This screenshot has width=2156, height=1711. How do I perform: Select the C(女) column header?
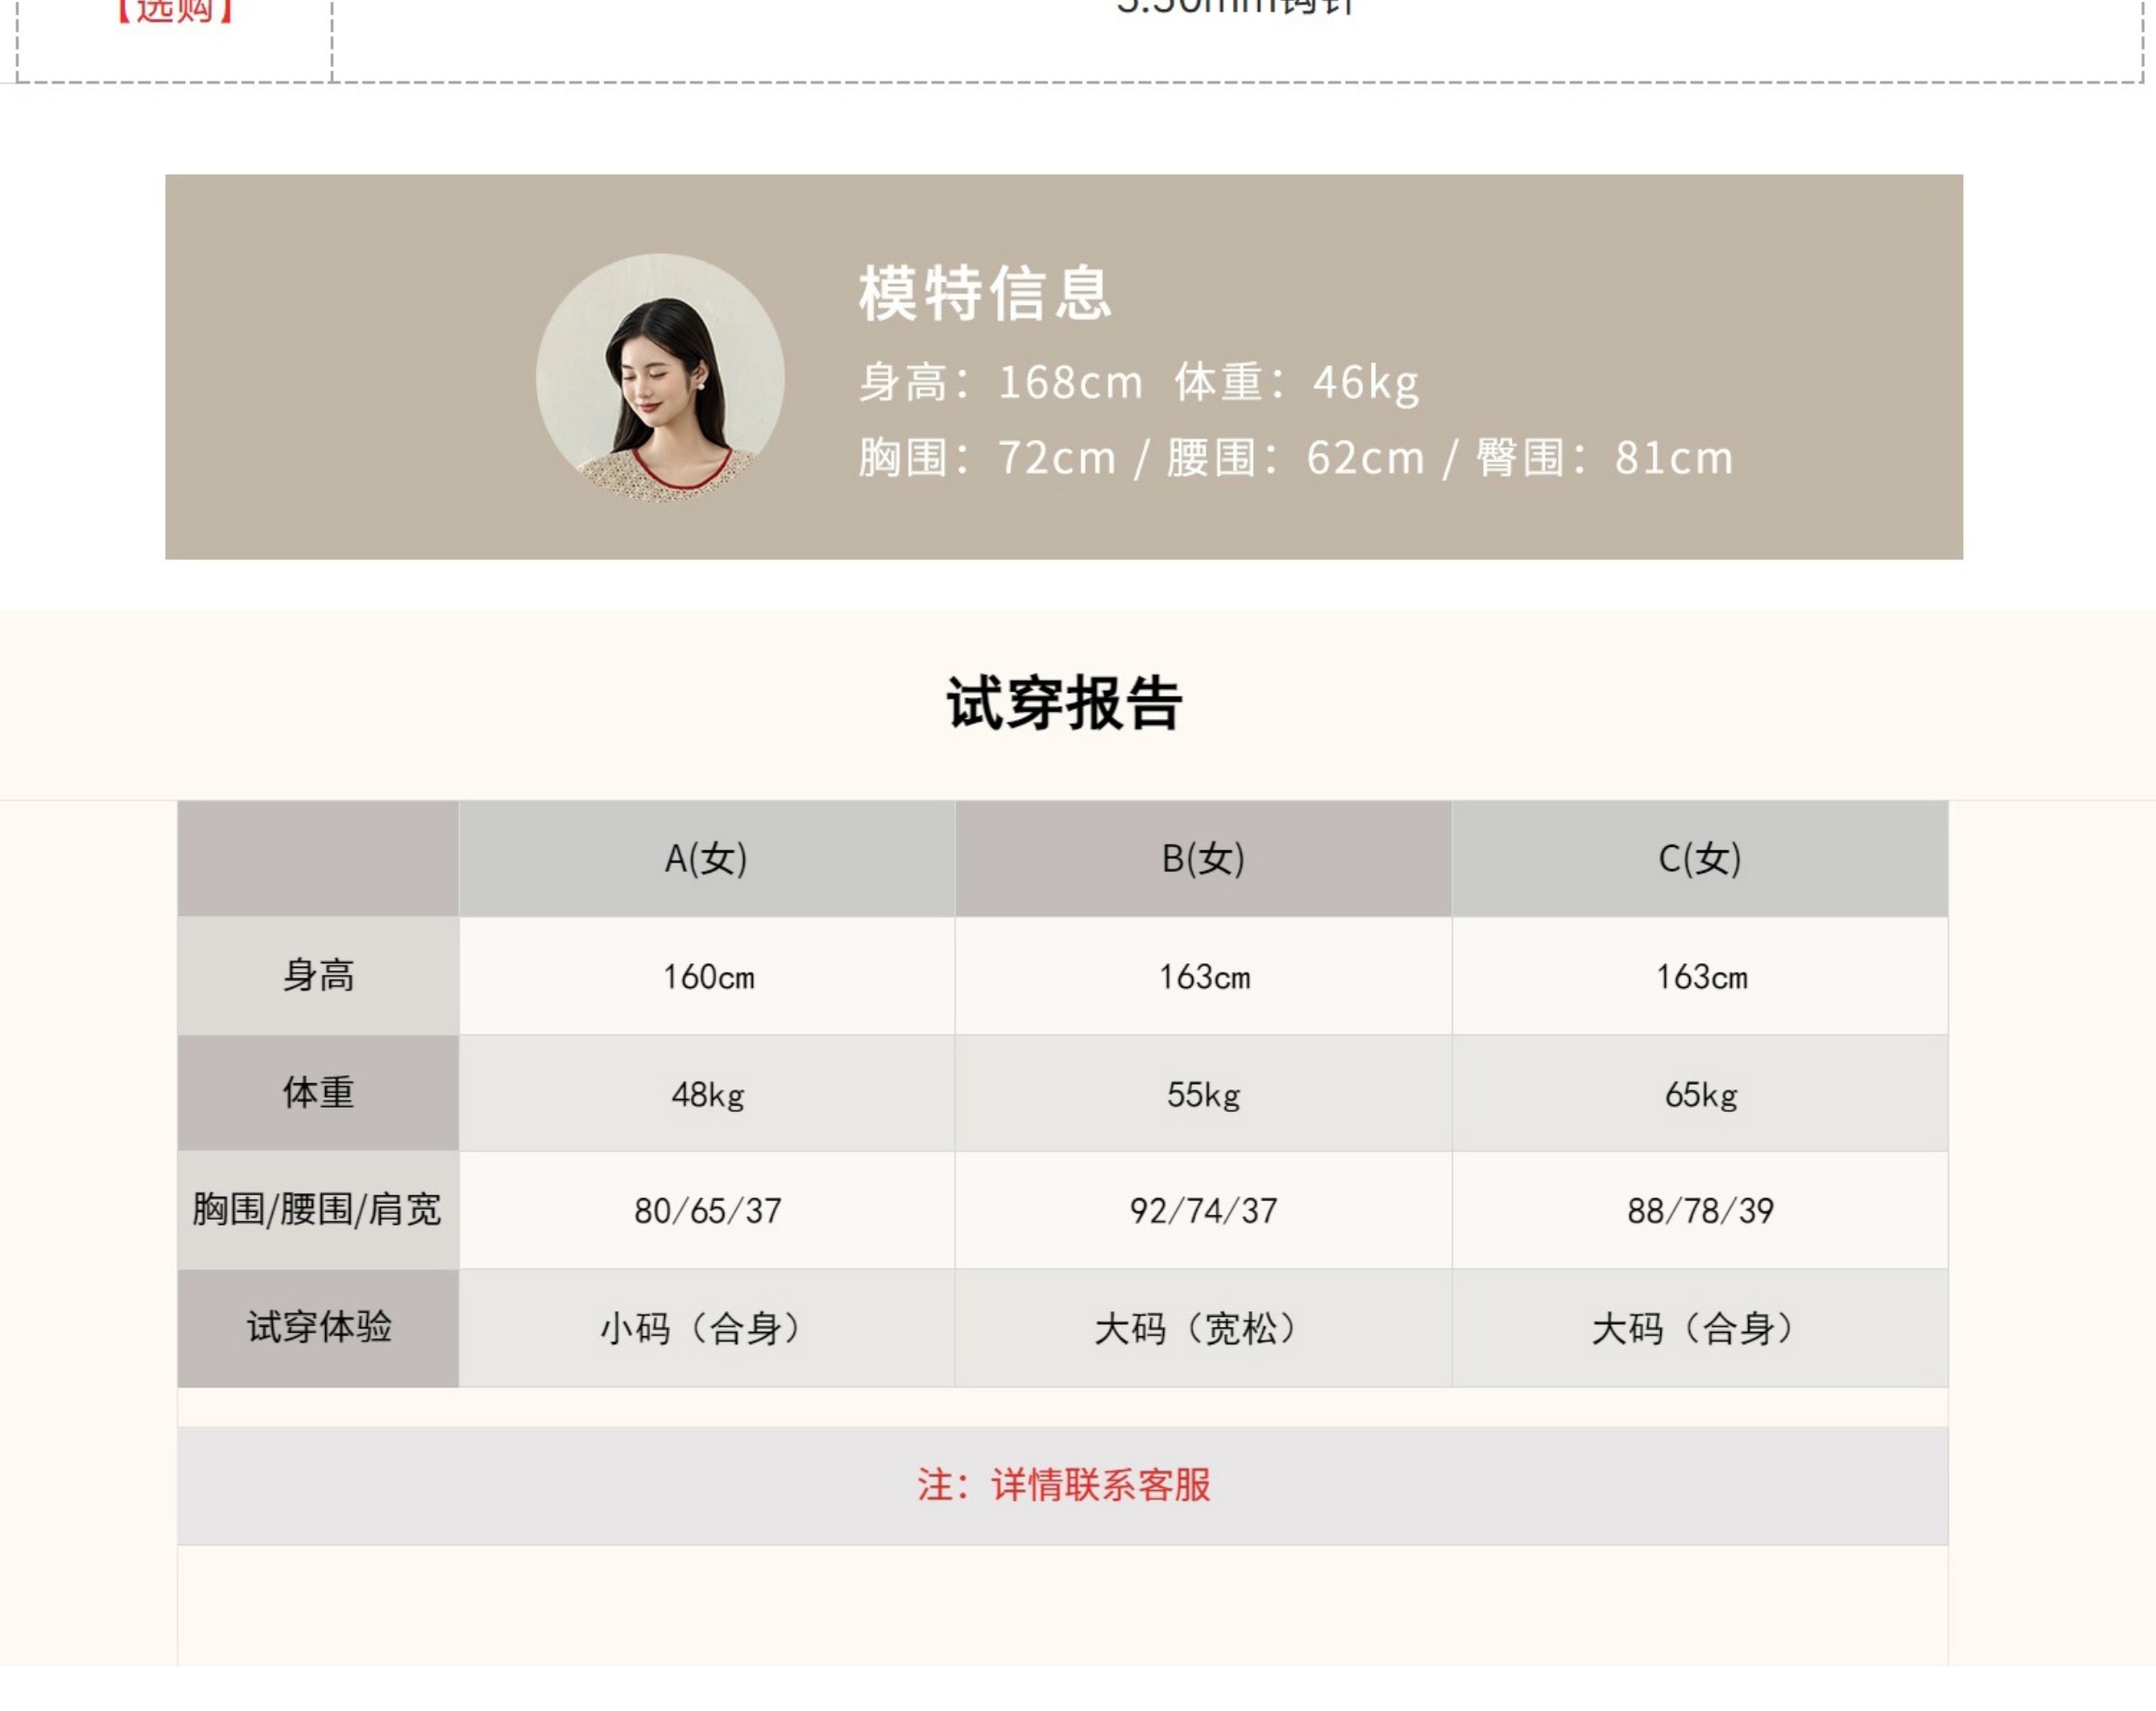tap(1699, 858)
